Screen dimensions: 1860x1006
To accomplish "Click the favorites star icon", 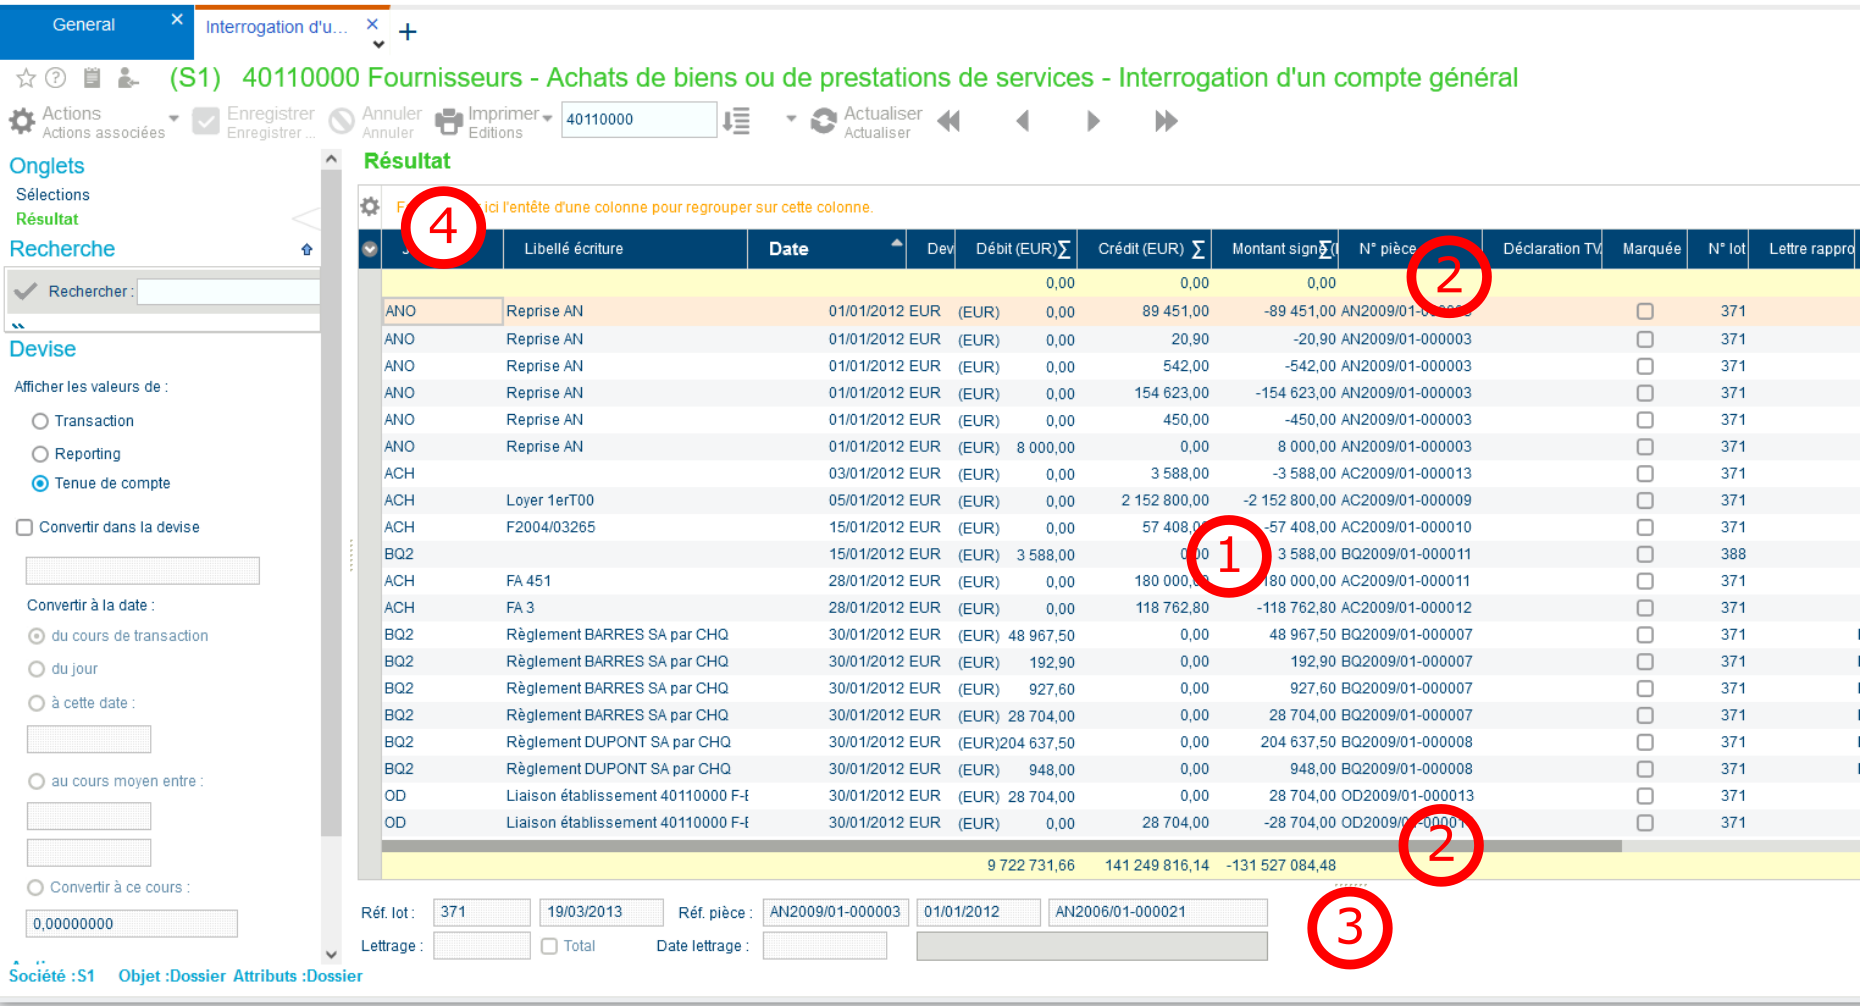I will click(x=26, y=78).
